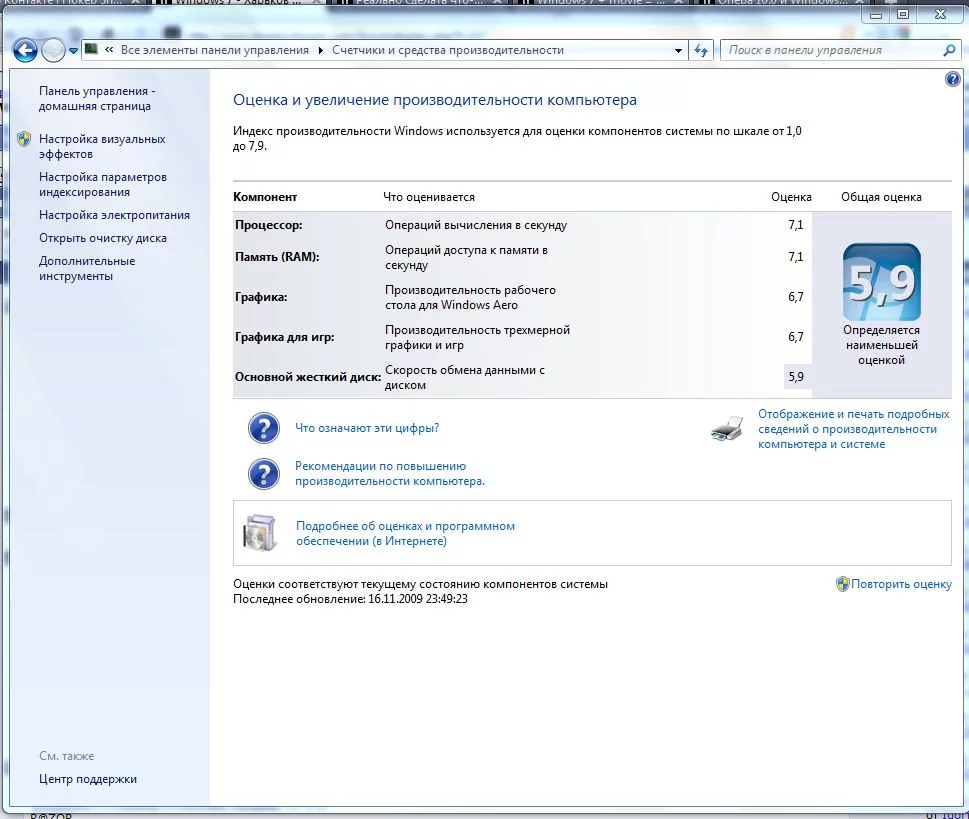Minimize the performance window
Image resolution: width=969 pixels, height=819 pixels.
point(876,15)
